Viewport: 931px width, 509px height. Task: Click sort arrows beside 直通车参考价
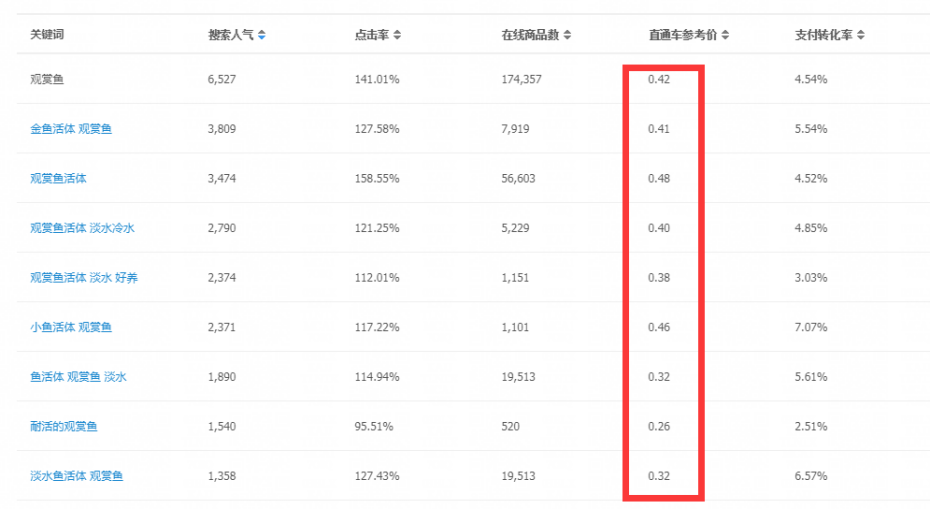(725, 35)
